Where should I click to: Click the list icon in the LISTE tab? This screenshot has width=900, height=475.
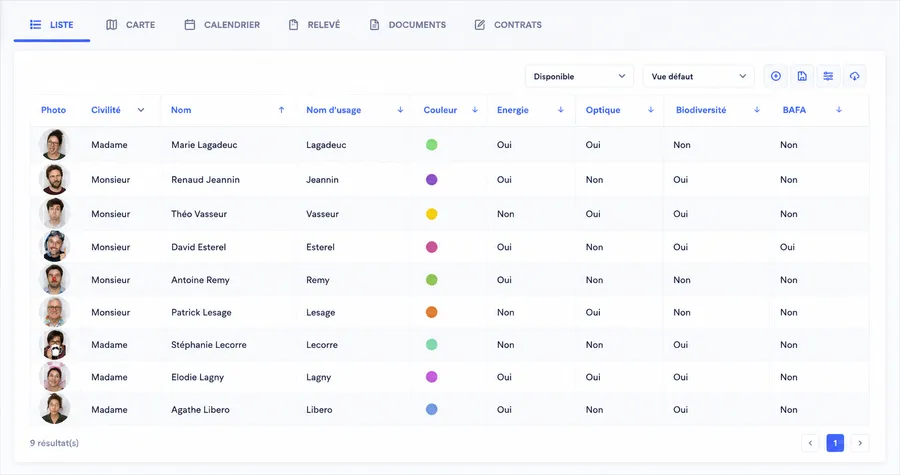(x=36, y=25)
